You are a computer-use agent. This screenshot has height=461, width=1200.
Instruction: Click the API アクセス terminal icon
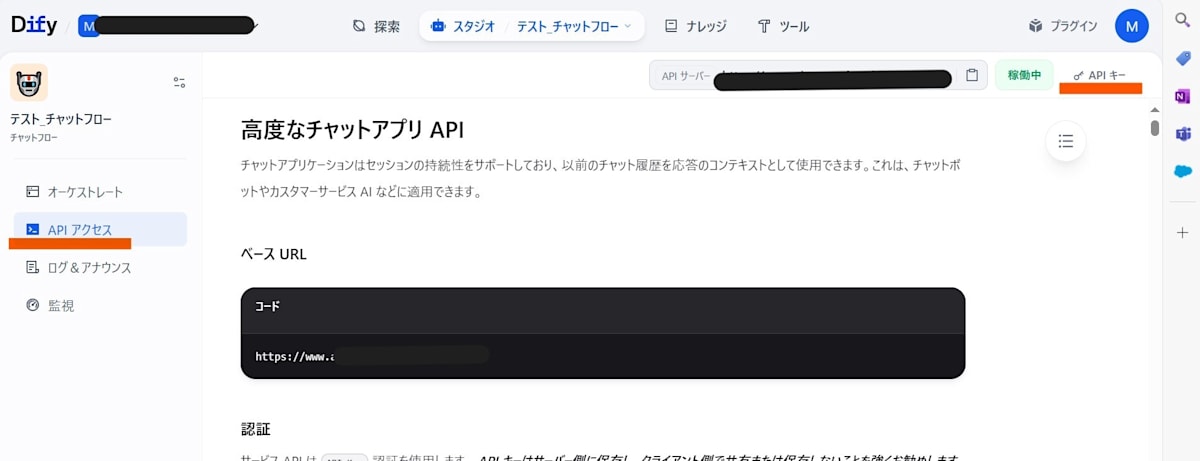click(x=33, y=229)
